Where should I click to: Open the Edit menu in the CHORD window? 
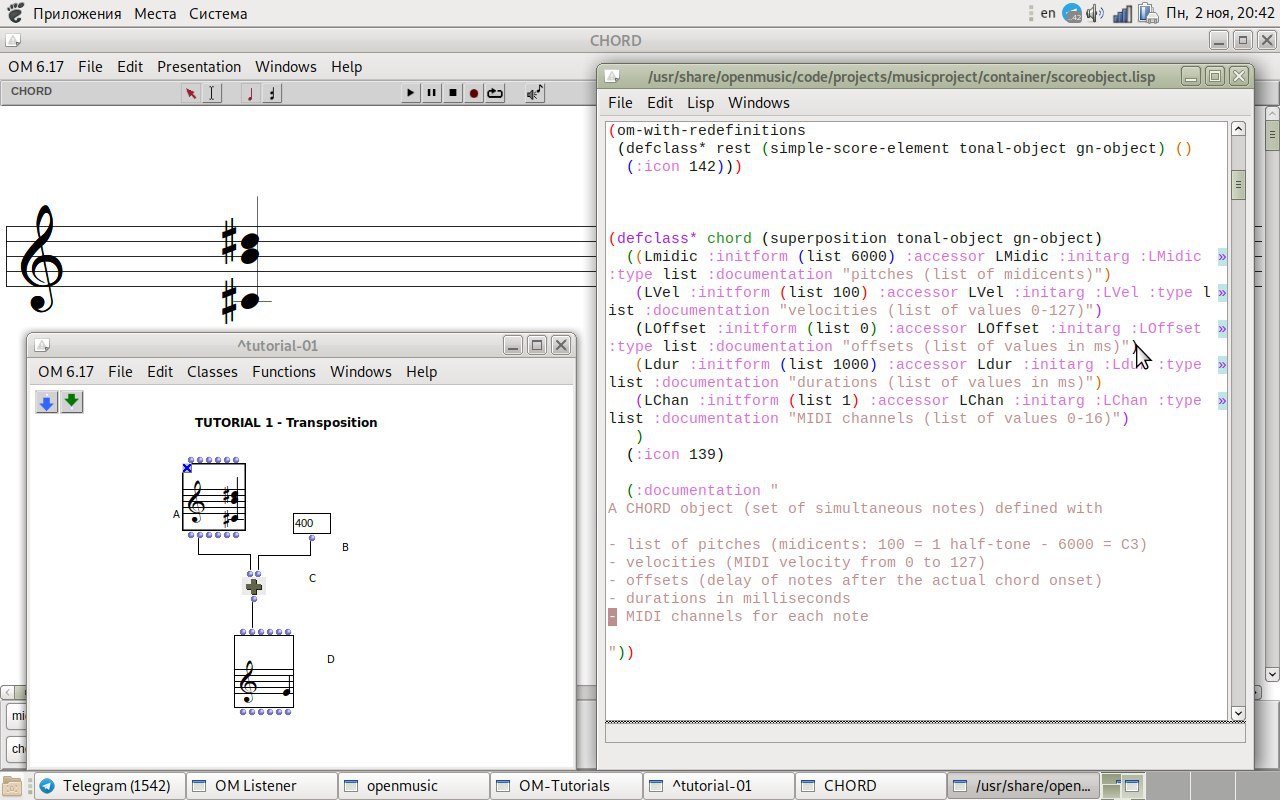click(x=130, y=67)
